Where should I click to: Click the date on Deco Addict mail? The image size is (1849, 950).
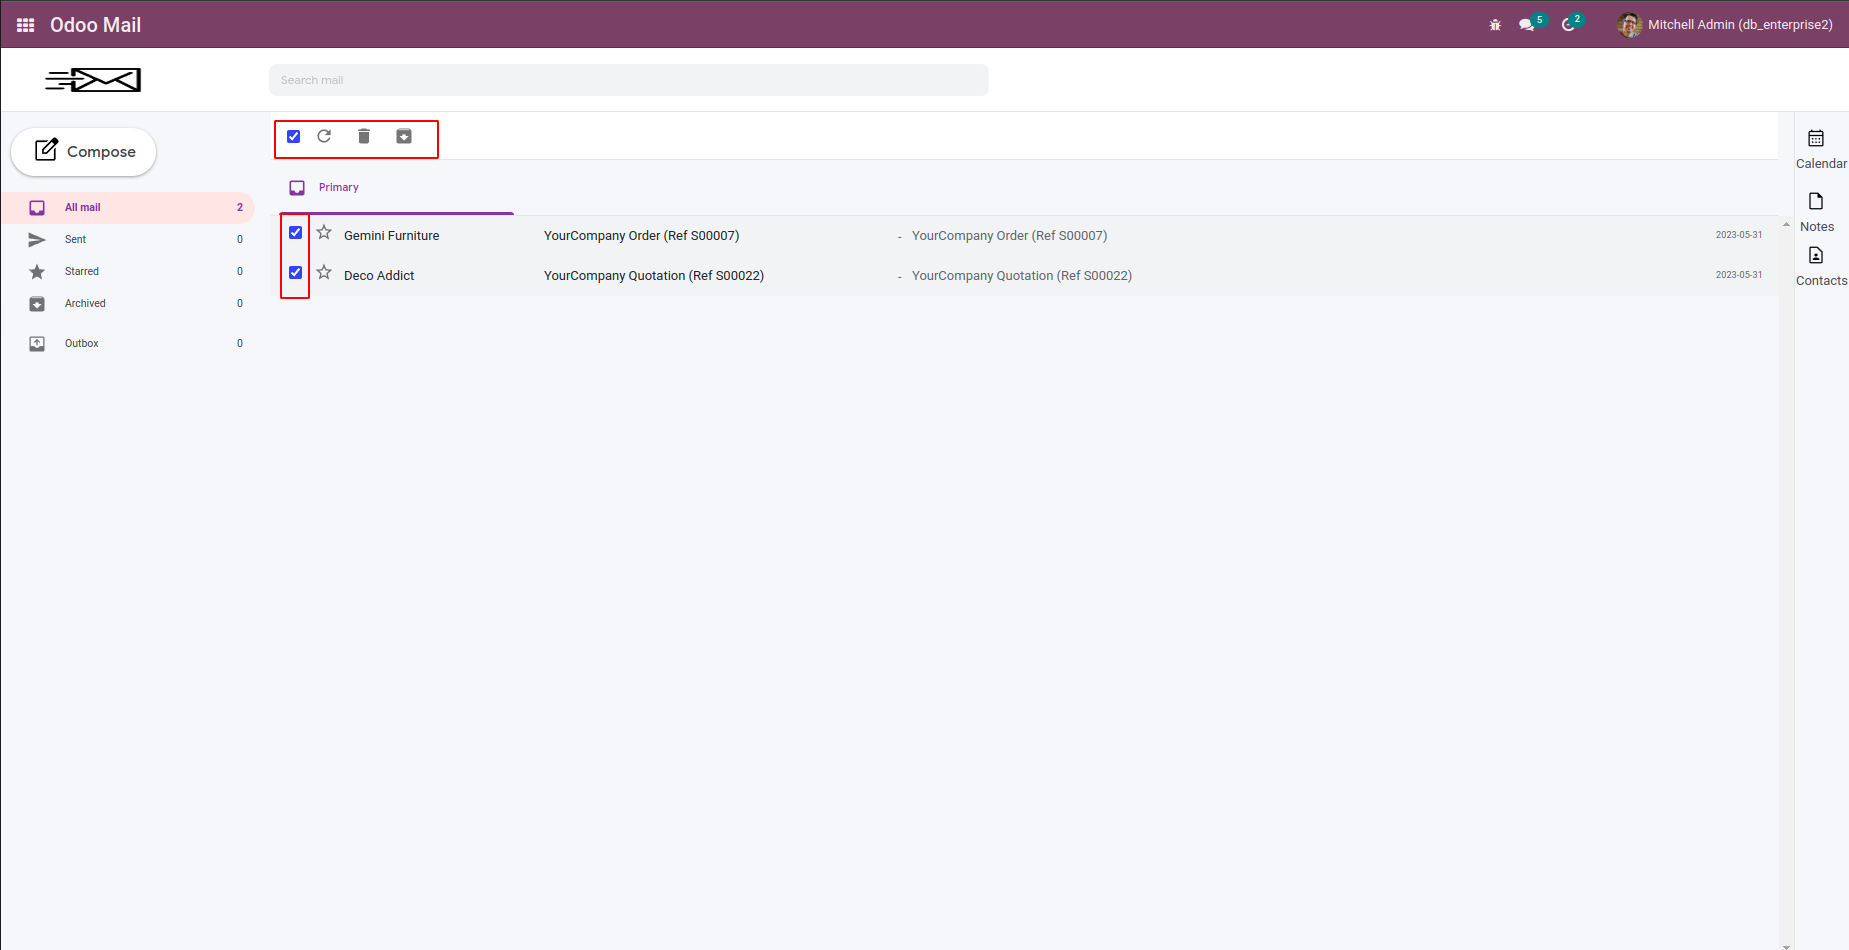click(x=1739, y=275)
